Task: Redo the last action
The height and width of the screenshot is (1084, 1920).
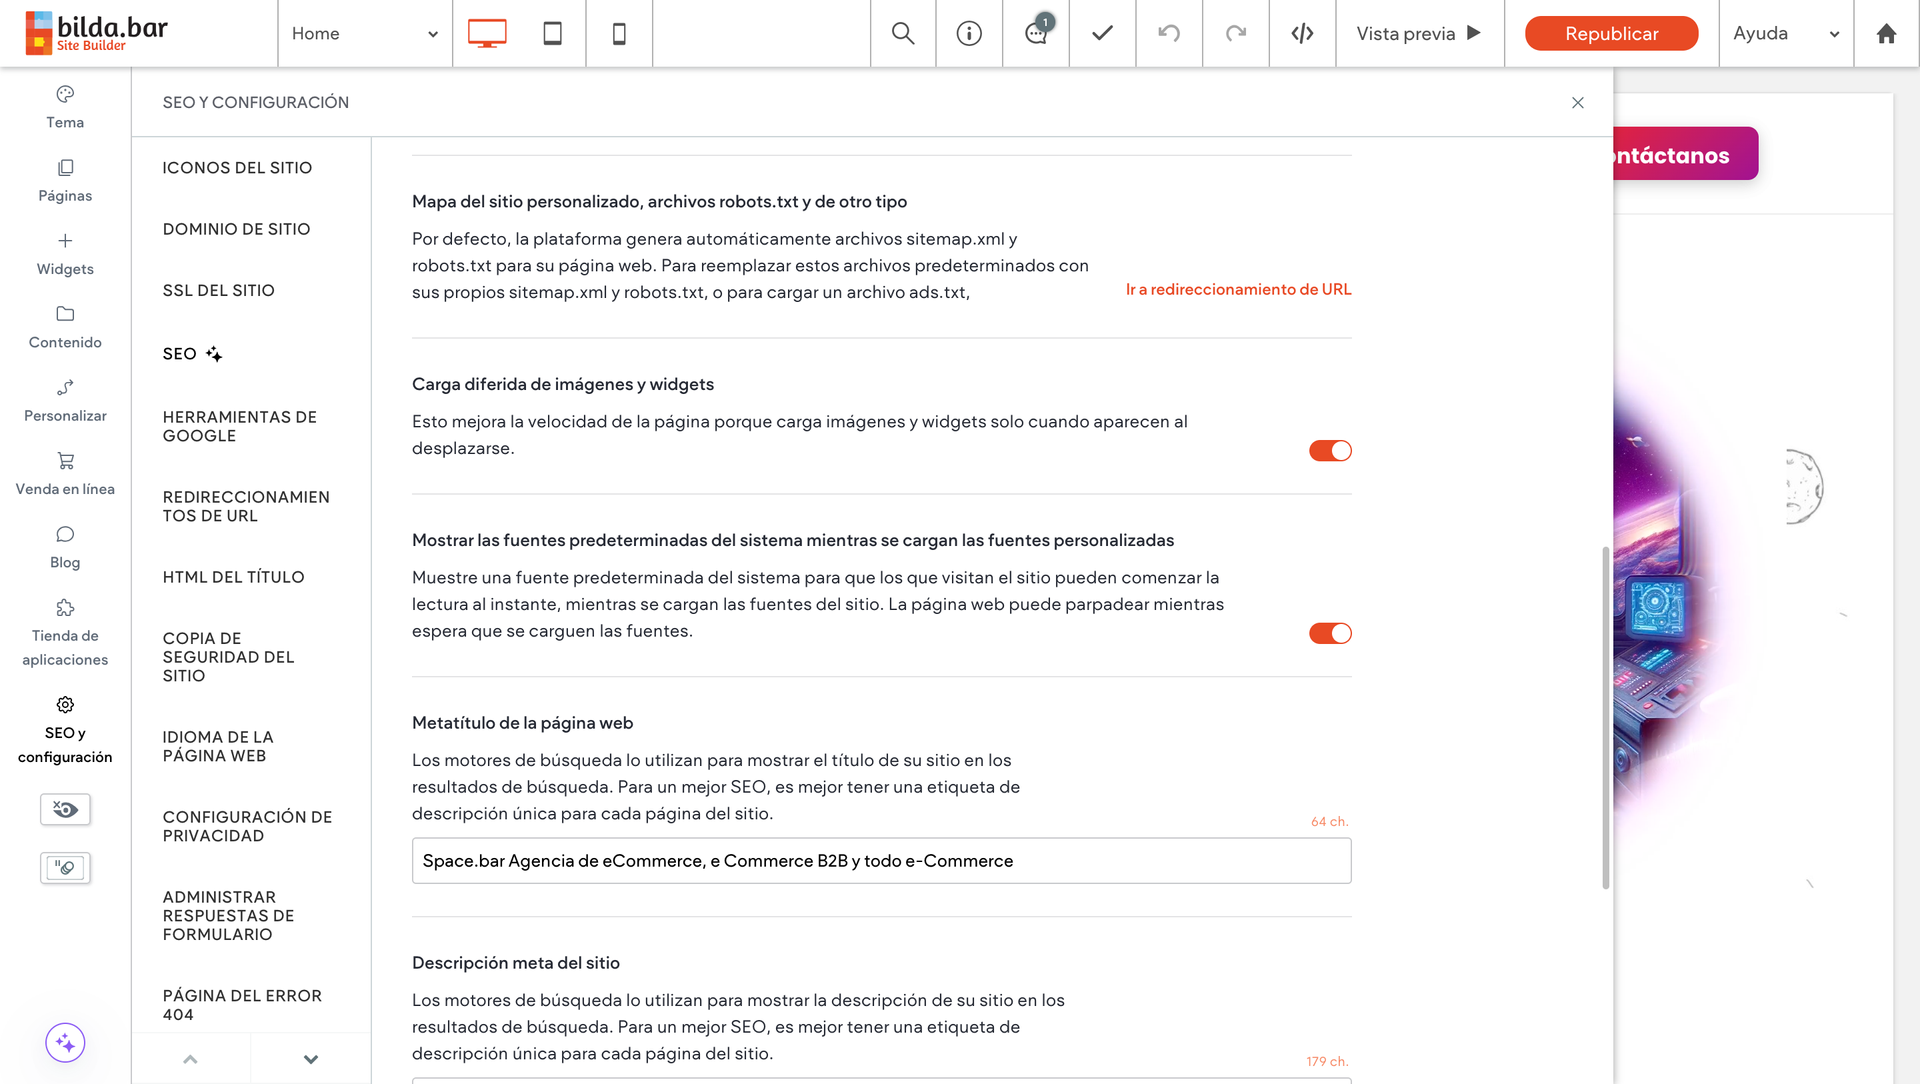Action: (x=1236, y=33)
